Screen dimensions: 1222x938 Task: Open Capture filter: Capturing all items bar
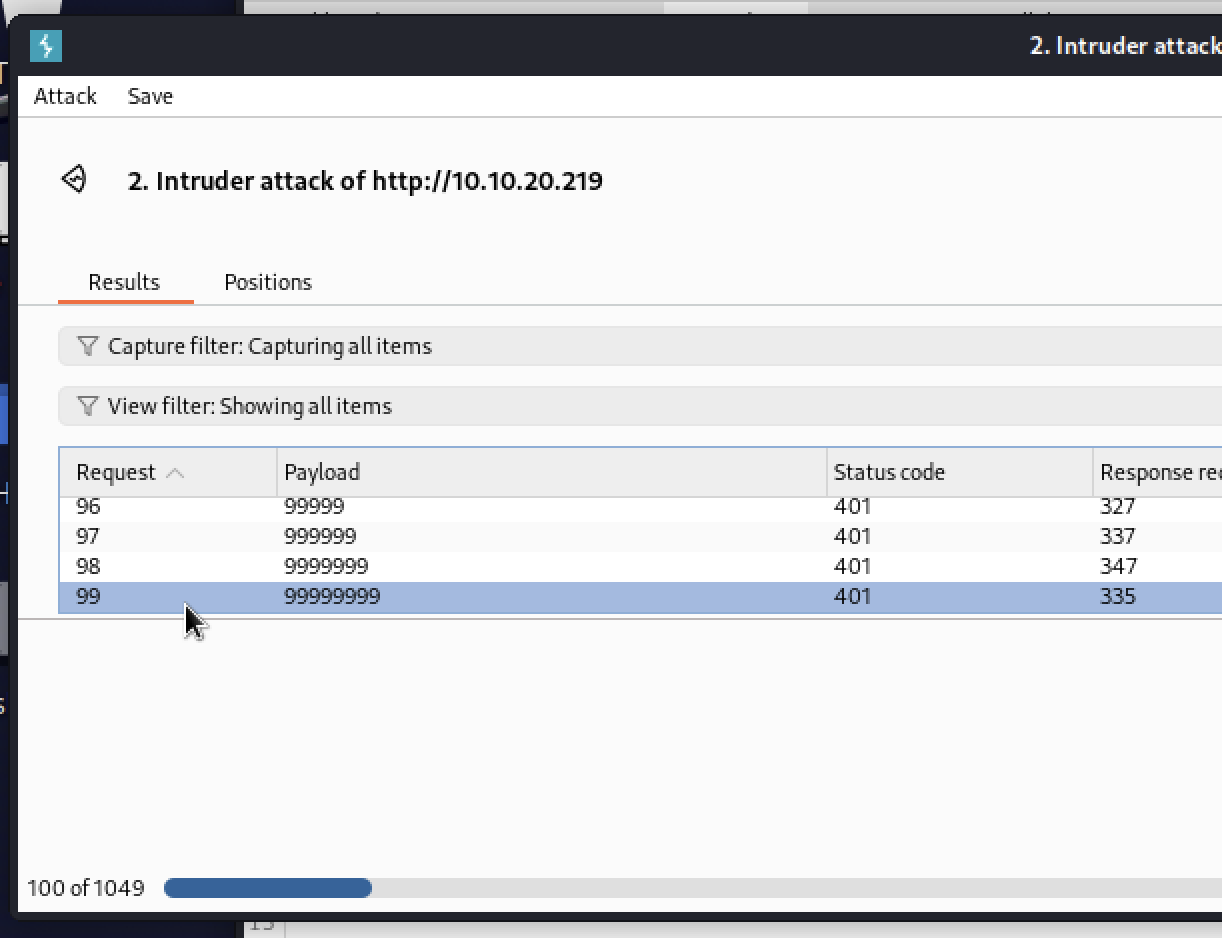click(640, 346)
